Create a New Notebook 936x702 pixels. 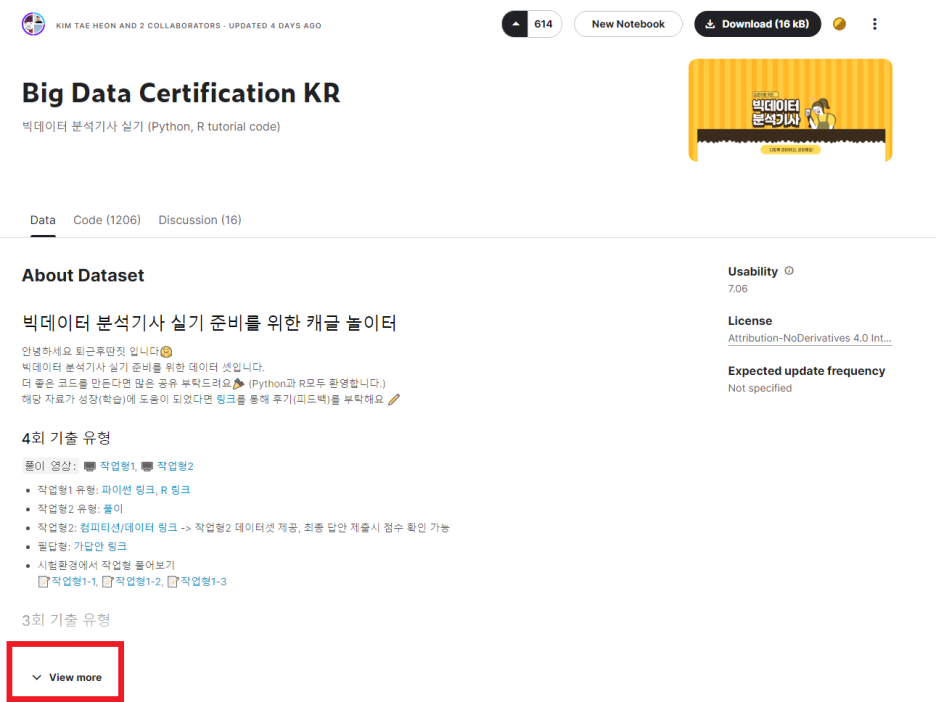(x=628, y=24)
